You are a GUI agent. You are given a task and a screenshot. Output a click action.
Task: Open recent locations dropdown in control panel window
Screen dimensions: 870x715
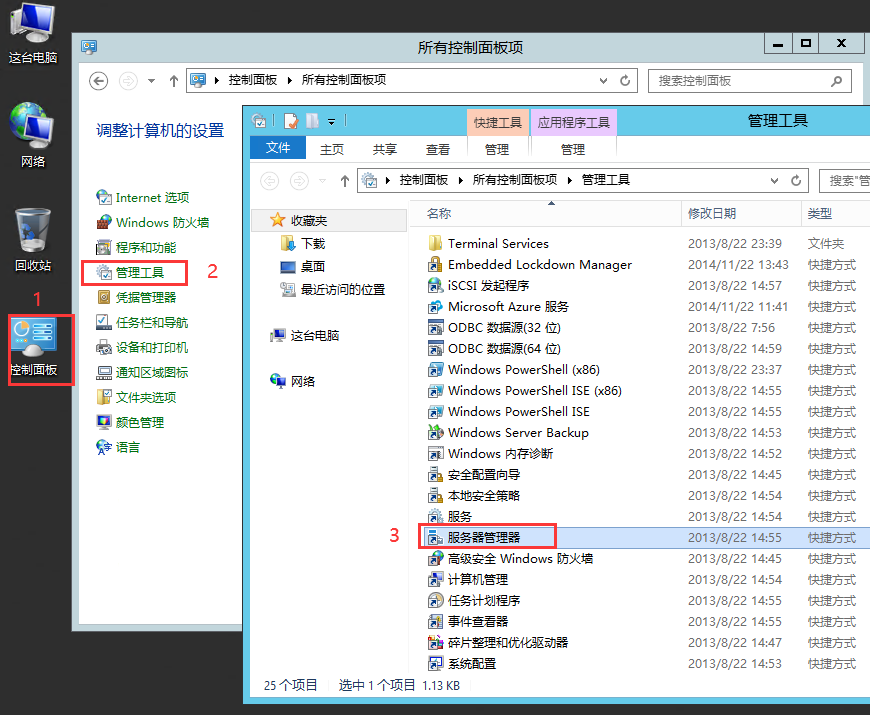[x=151, y=81]
